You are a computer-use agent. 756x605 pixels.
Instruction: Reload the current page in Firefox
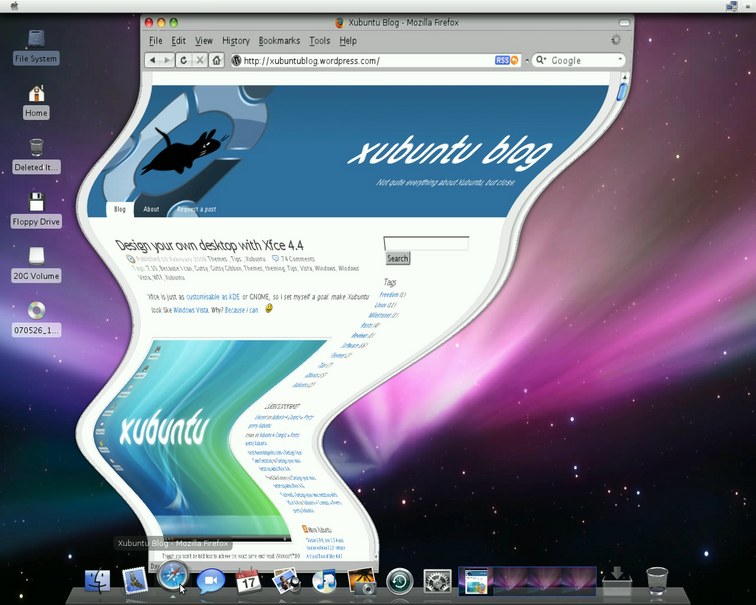[x=184, y=60]
